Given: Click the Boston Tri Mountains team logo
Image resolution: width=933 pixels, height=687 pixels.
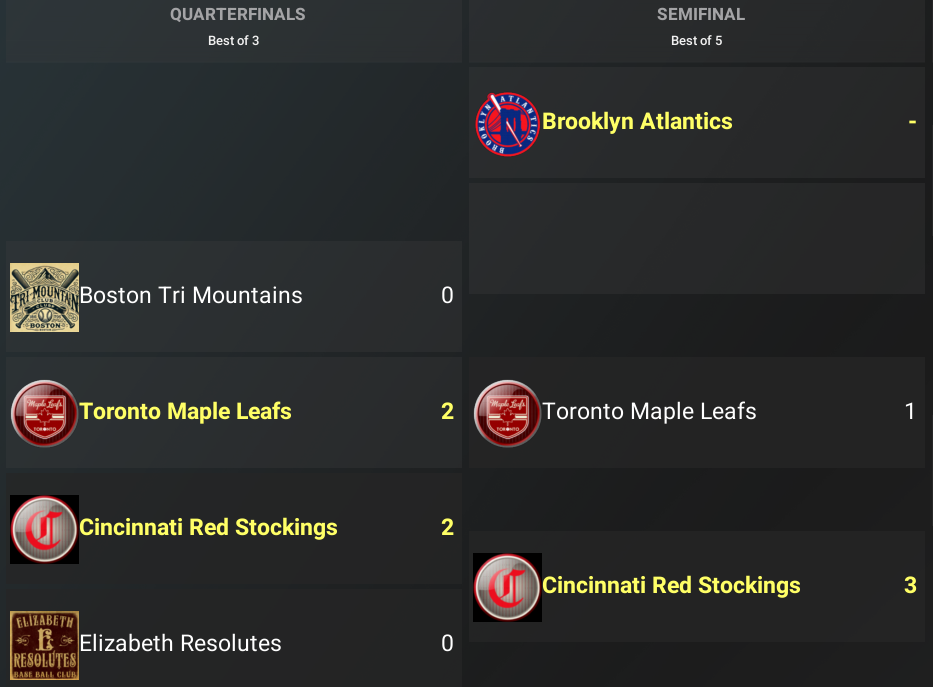Looking at the screenshot, I should point(44,295).
